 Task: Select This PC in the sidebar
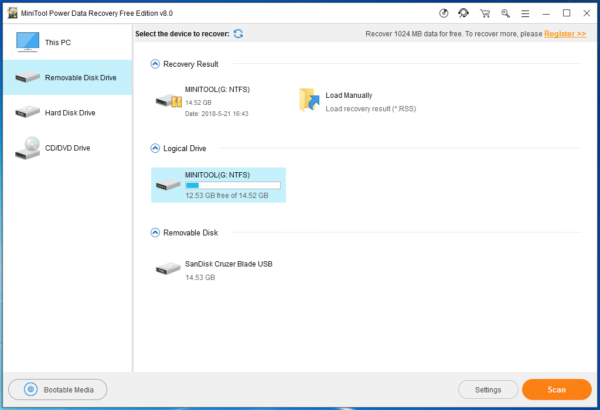(x=68, y=42)
